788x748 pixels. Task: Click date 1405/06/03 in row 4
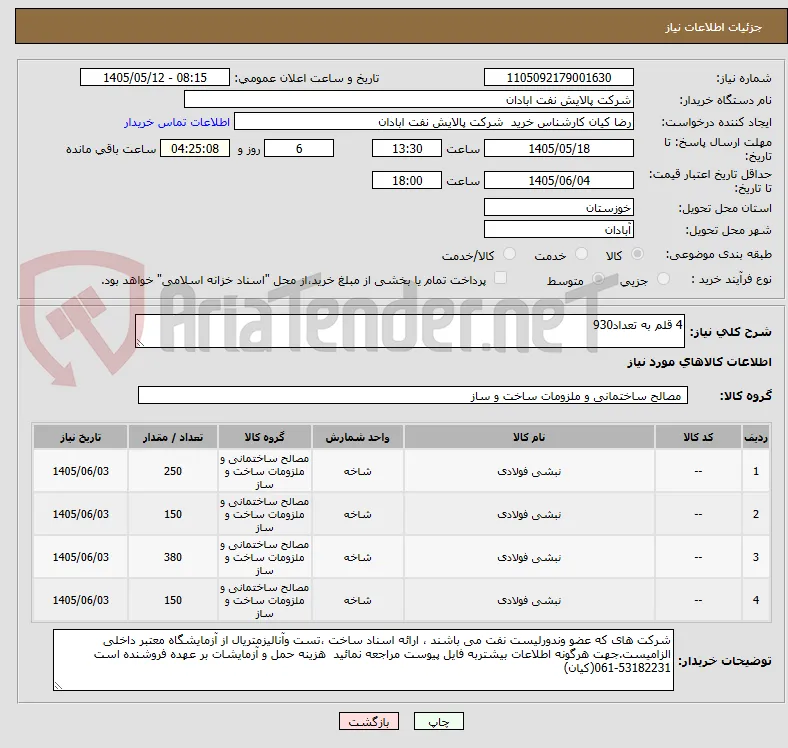[x=80, y=600]
